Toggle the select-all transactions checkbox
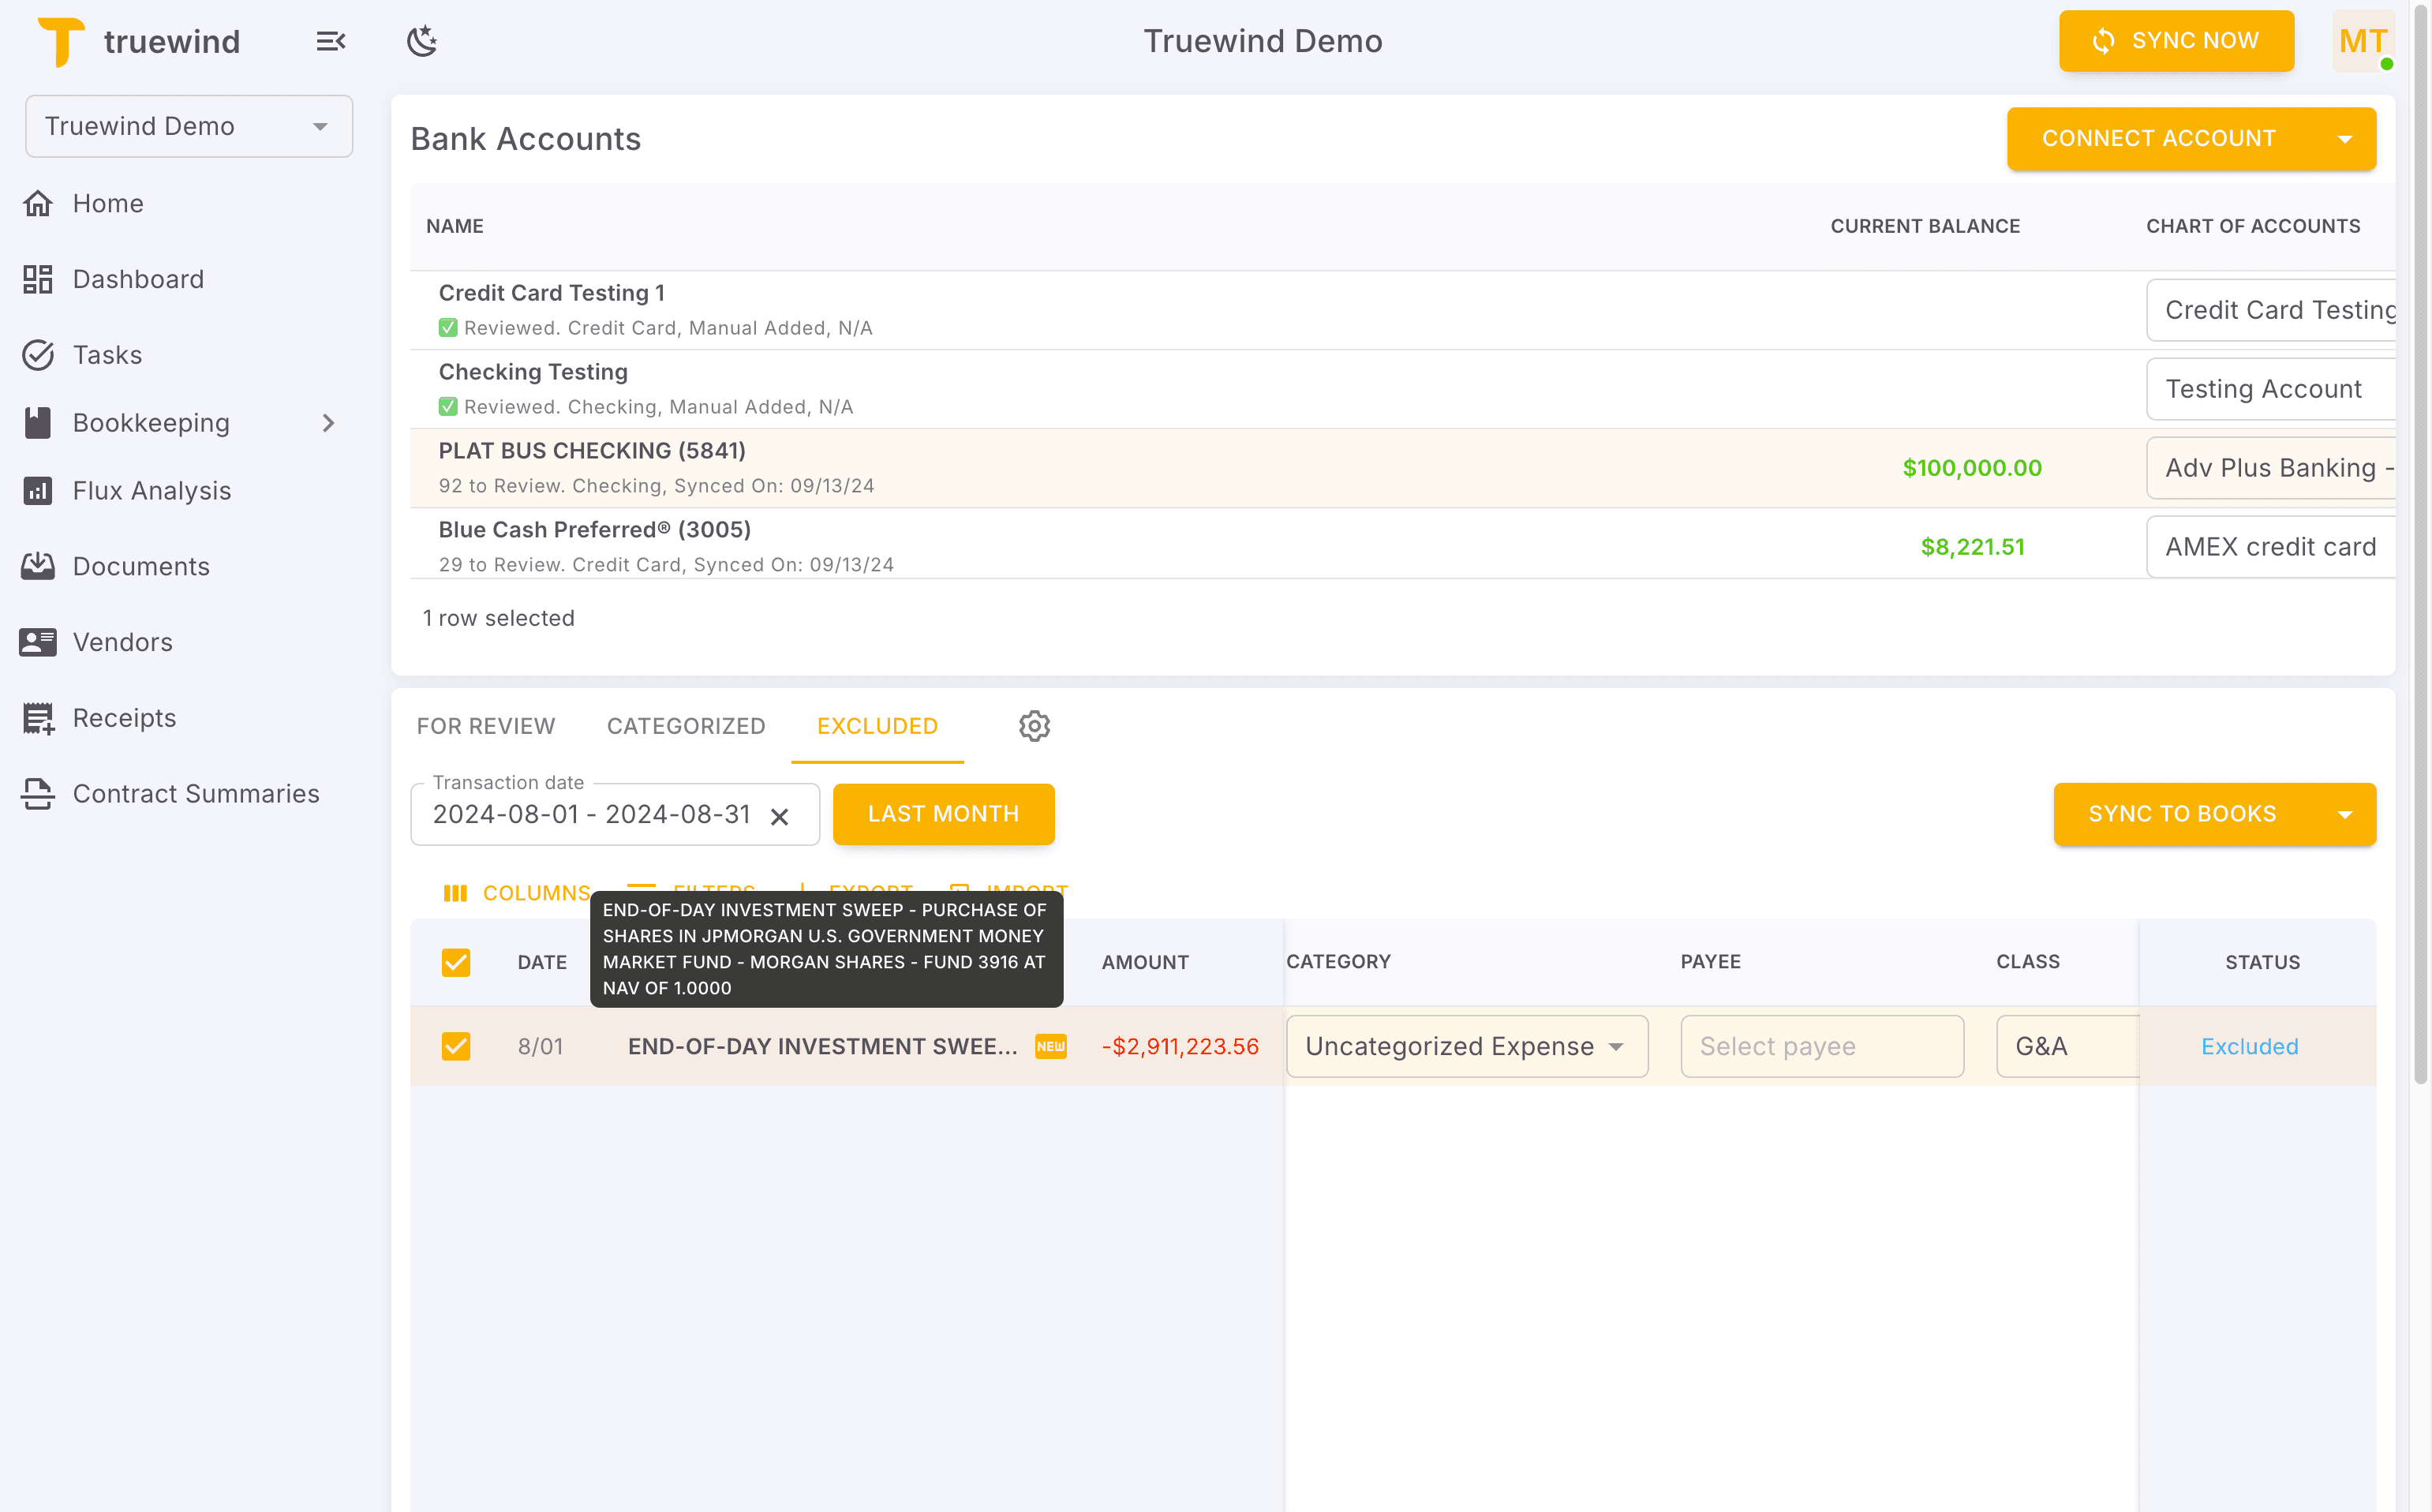 tap(457, 962)
